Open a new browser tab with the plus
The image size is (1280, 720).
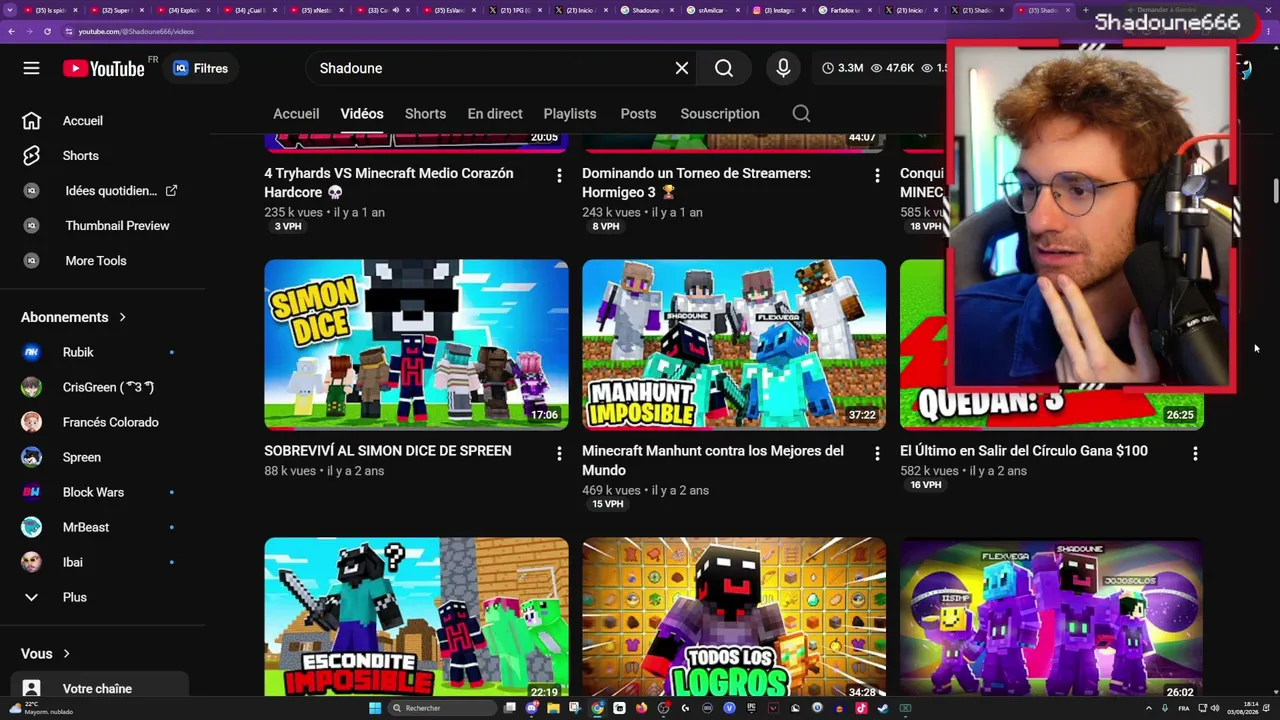click(x=1085, y=10)
